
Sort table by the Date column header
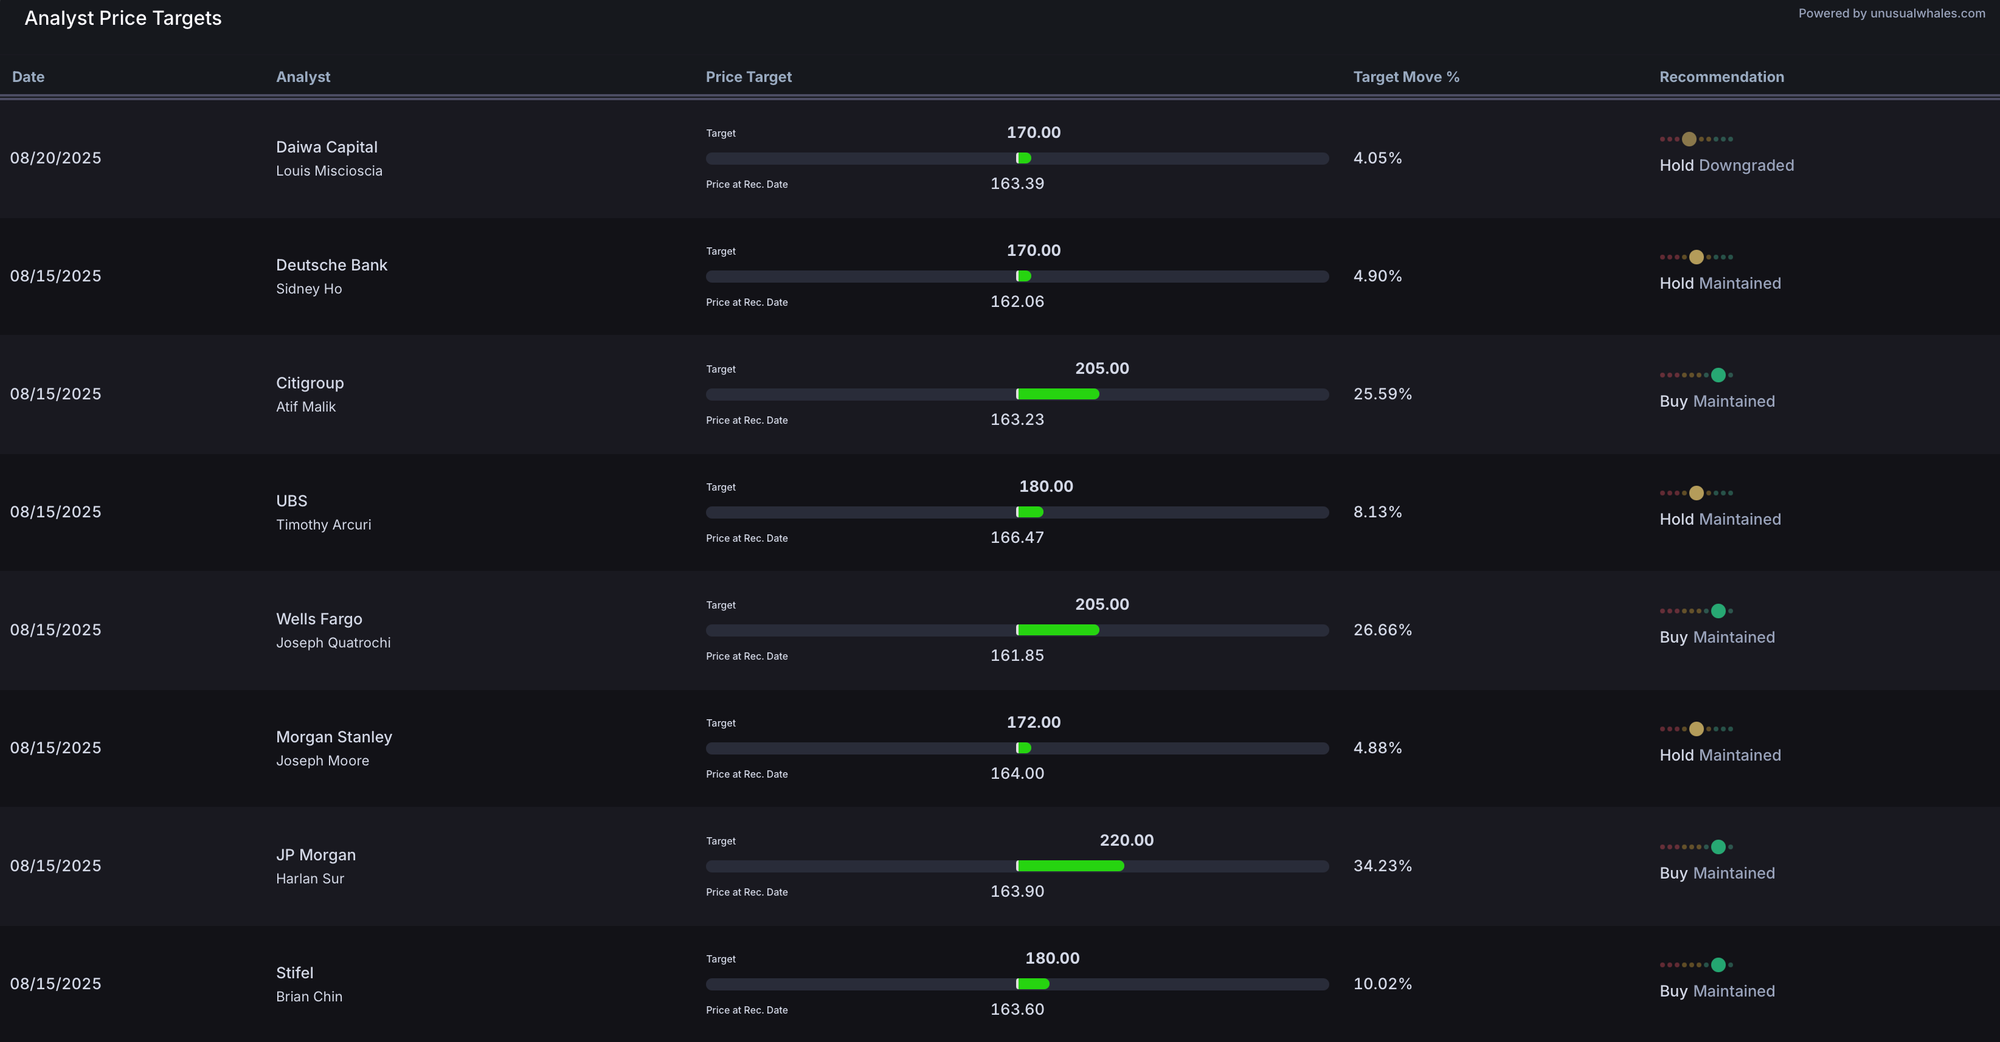click(x=28, y=77)
